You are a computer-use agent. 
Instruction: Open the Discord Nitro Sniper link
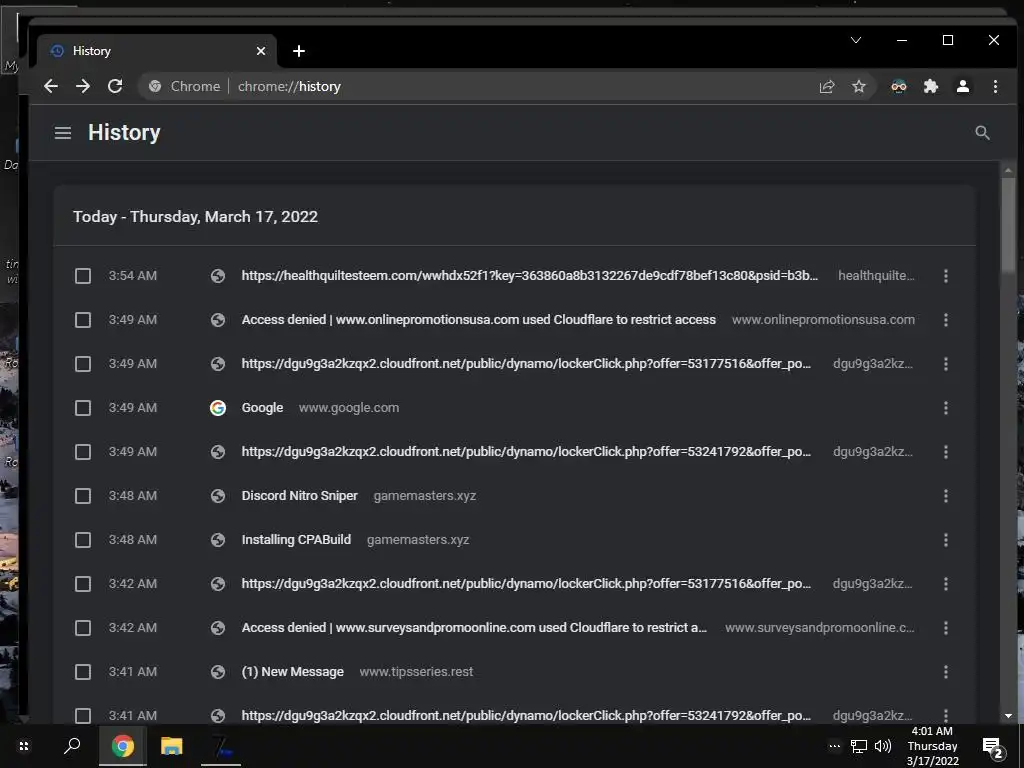(300, 496)
